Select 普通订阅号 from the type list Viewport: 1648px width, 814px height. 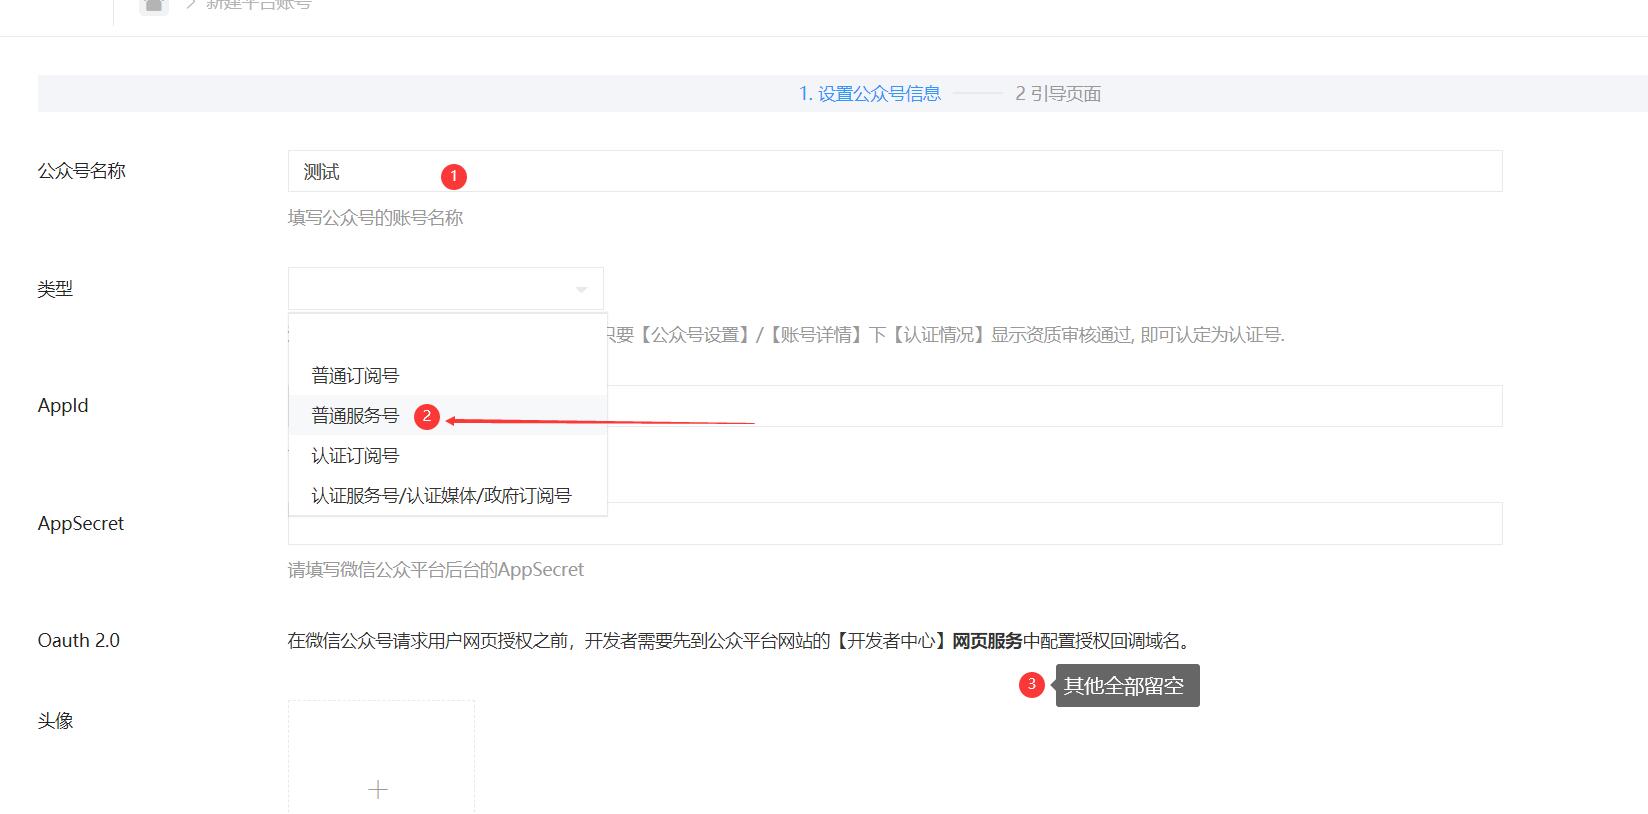pyautogui.click(x=447, y=375)
